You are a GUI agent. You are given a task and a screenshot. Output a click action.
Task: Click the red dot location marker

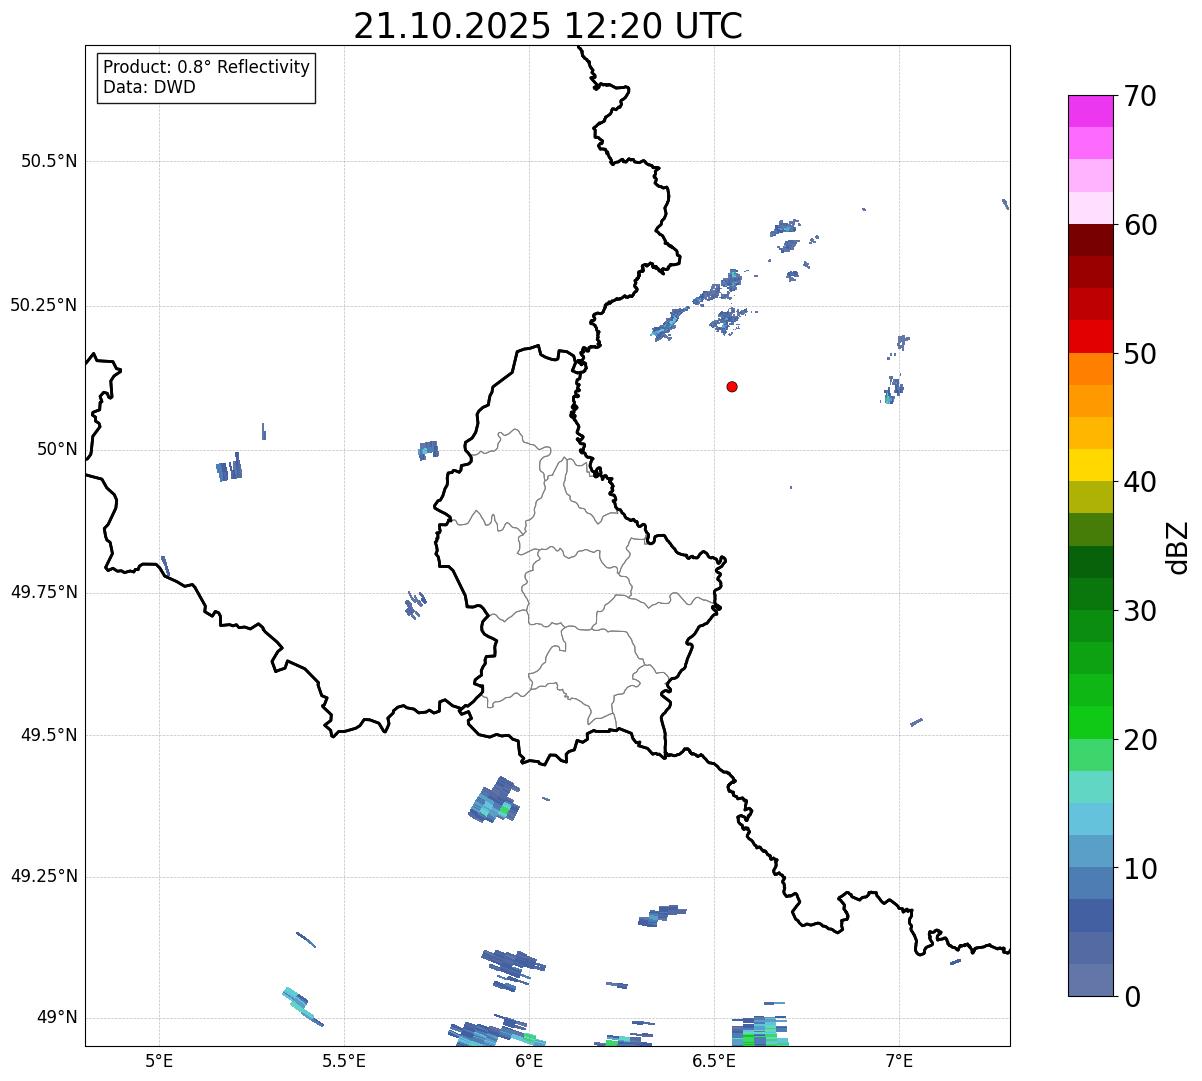(x=732, y=386)
